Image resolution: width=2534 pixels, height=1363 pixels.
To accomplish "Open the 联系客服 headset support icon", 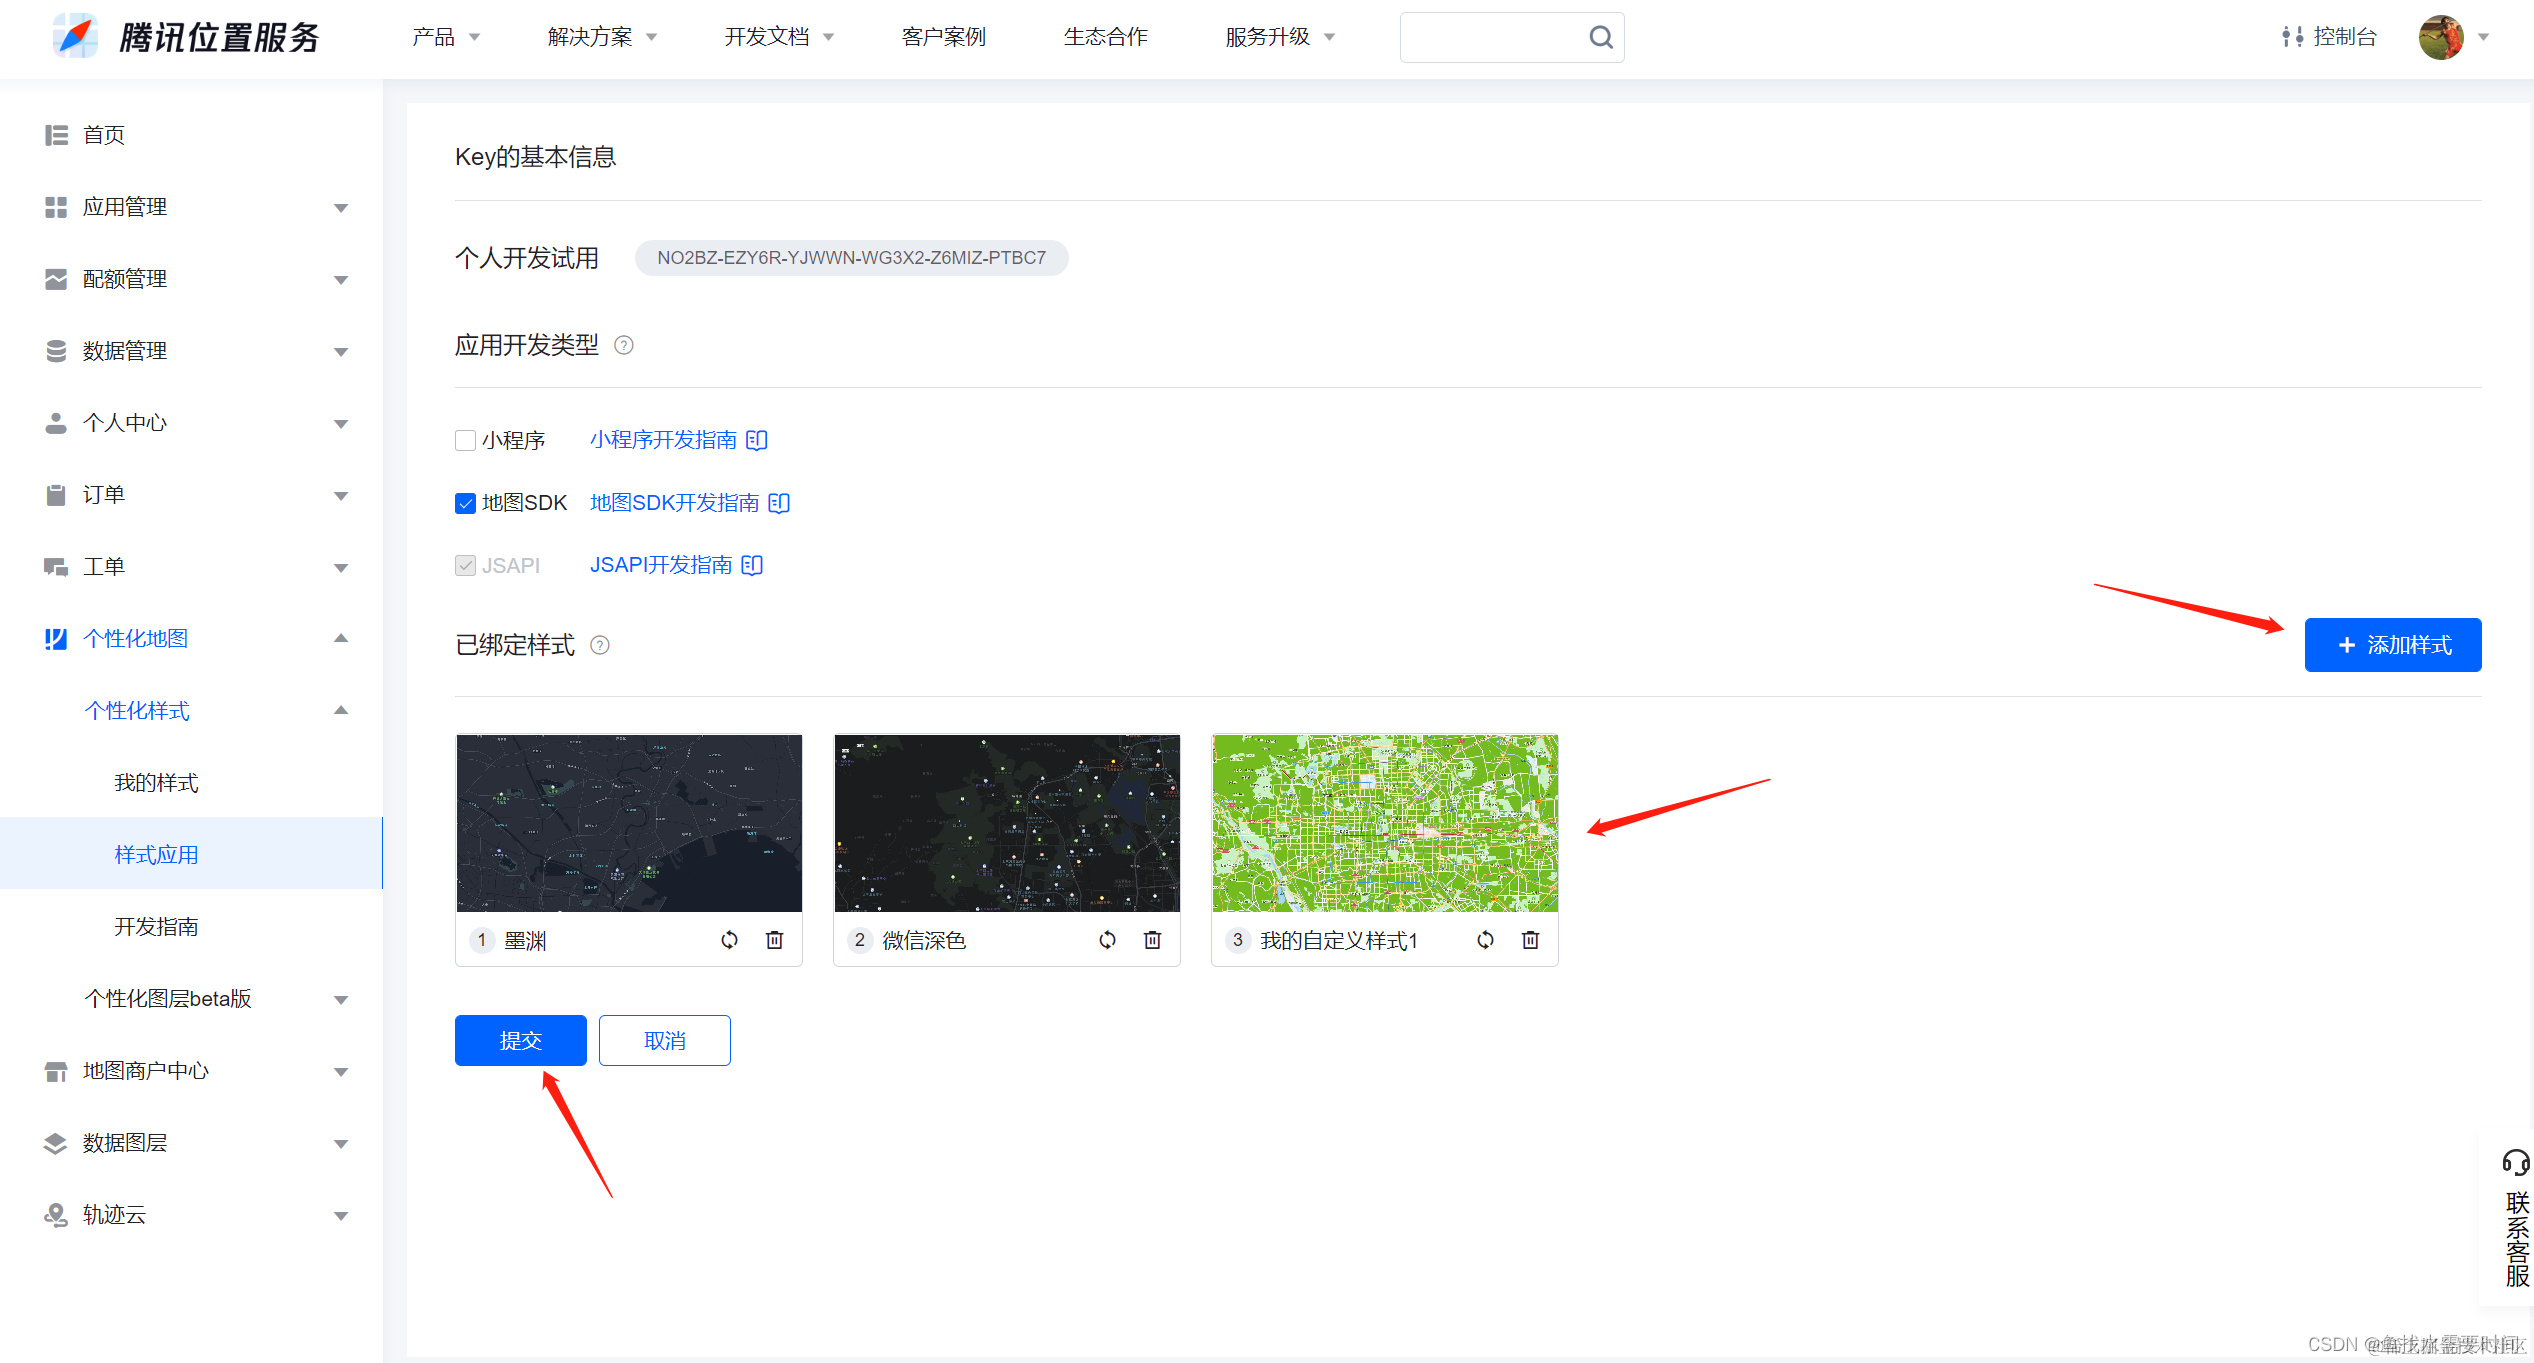I will coord(2517,1163).
